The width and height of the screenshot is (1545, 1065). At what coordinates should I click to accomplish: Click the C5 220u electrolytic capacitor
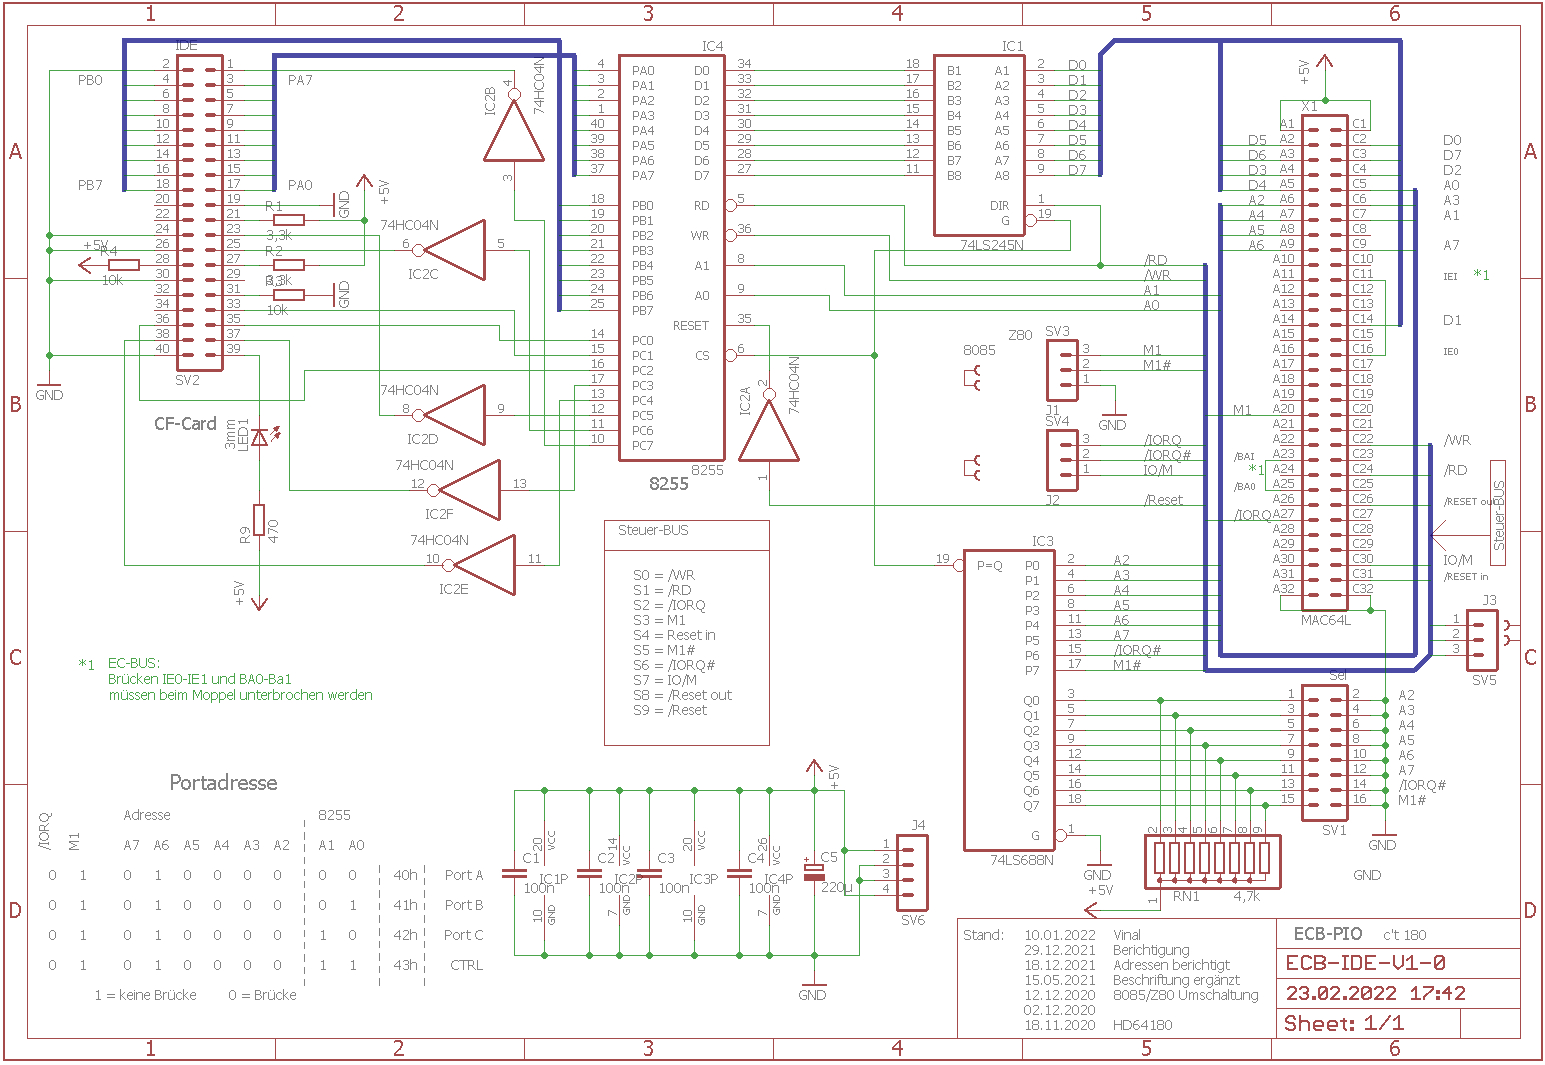(814, 872)
